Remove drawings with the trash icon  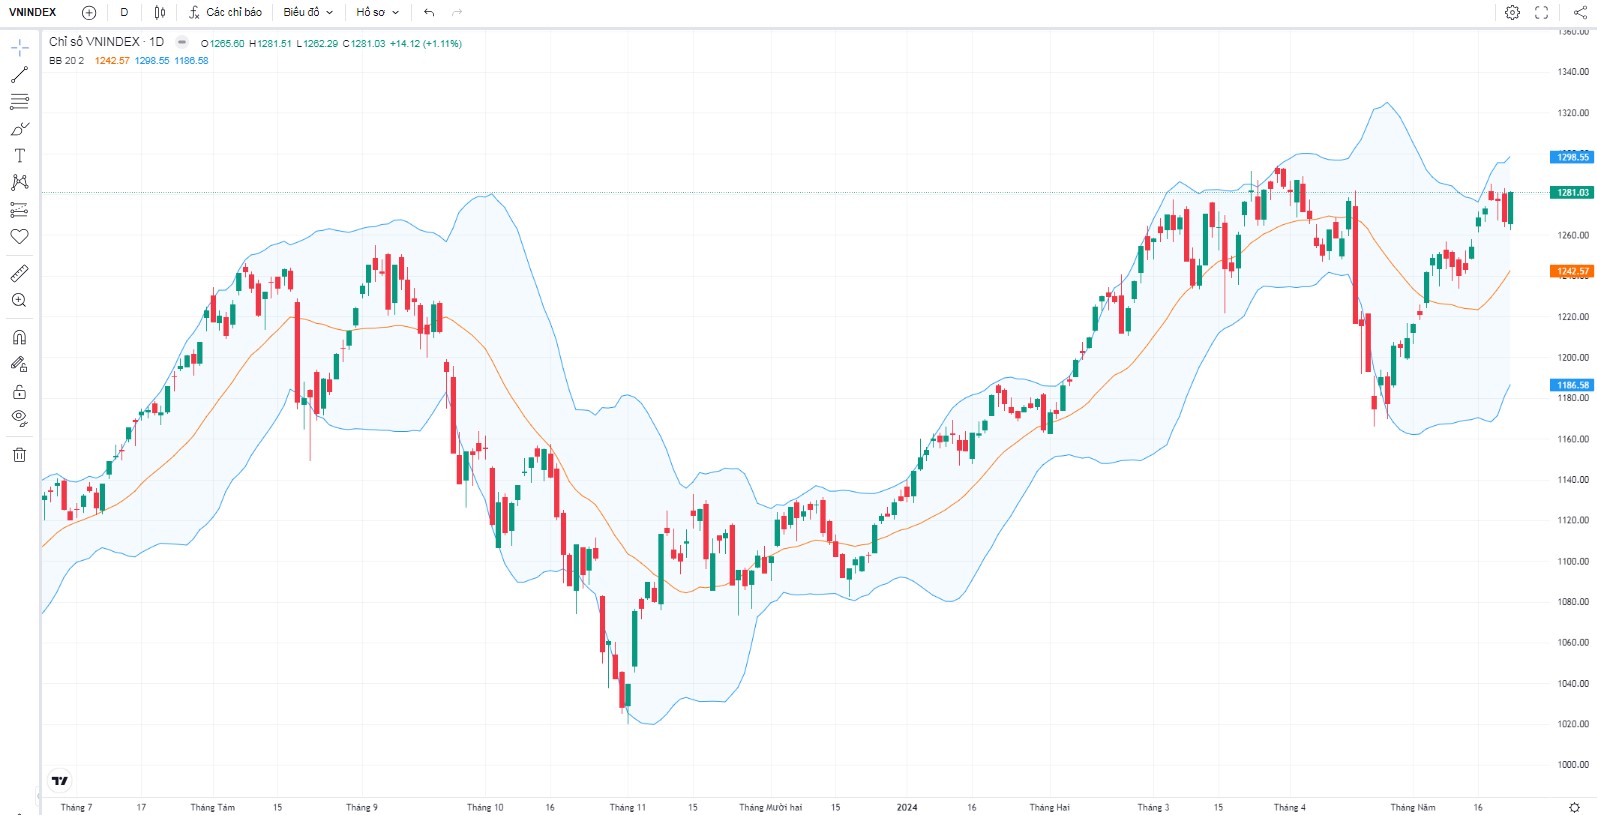[x=19, y=455]
